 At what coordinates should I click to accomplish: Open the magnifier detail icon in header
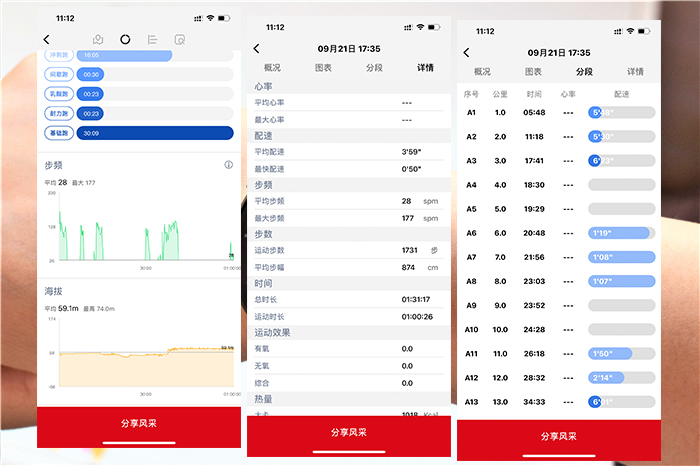pos(179,40)
